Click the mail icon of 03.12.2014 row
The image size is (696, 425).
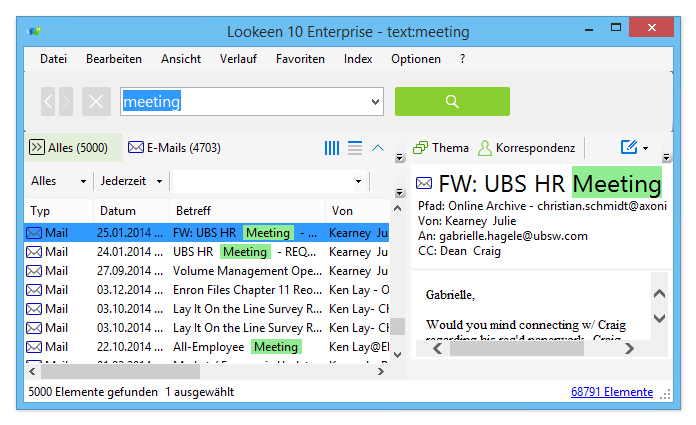click(34, 290)
